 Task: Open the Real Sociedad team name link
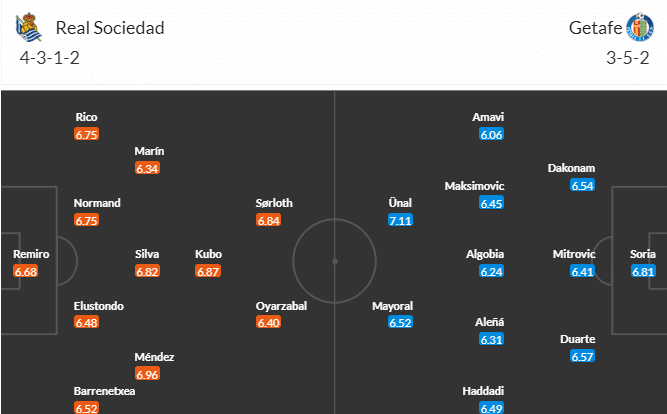[x=110, y=28]
